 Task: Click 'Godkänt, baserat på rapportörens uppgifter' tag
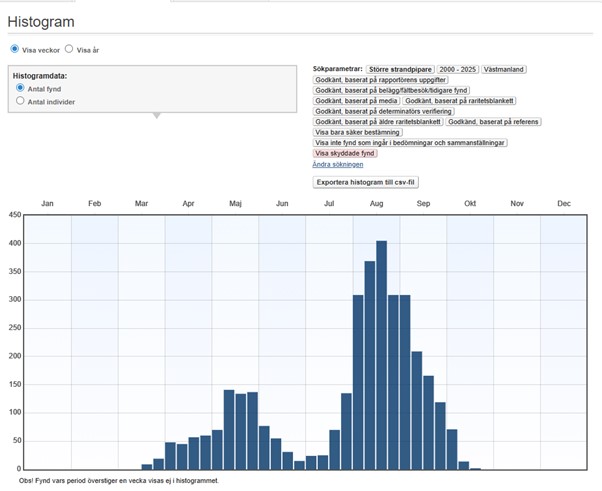click(x=381, y=80)
